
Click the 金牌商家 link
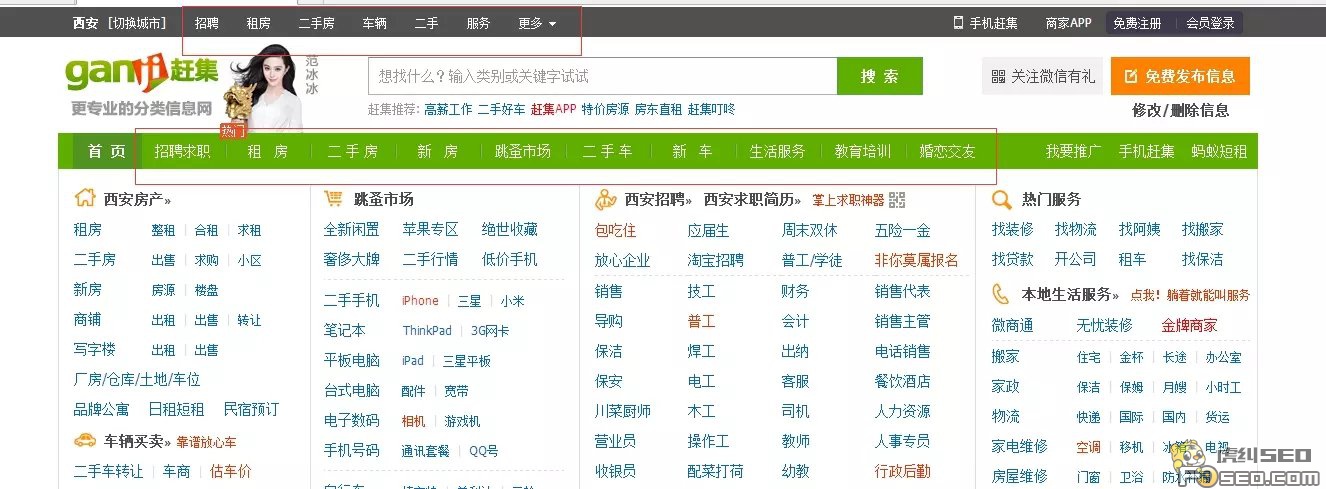(1190, 325)
